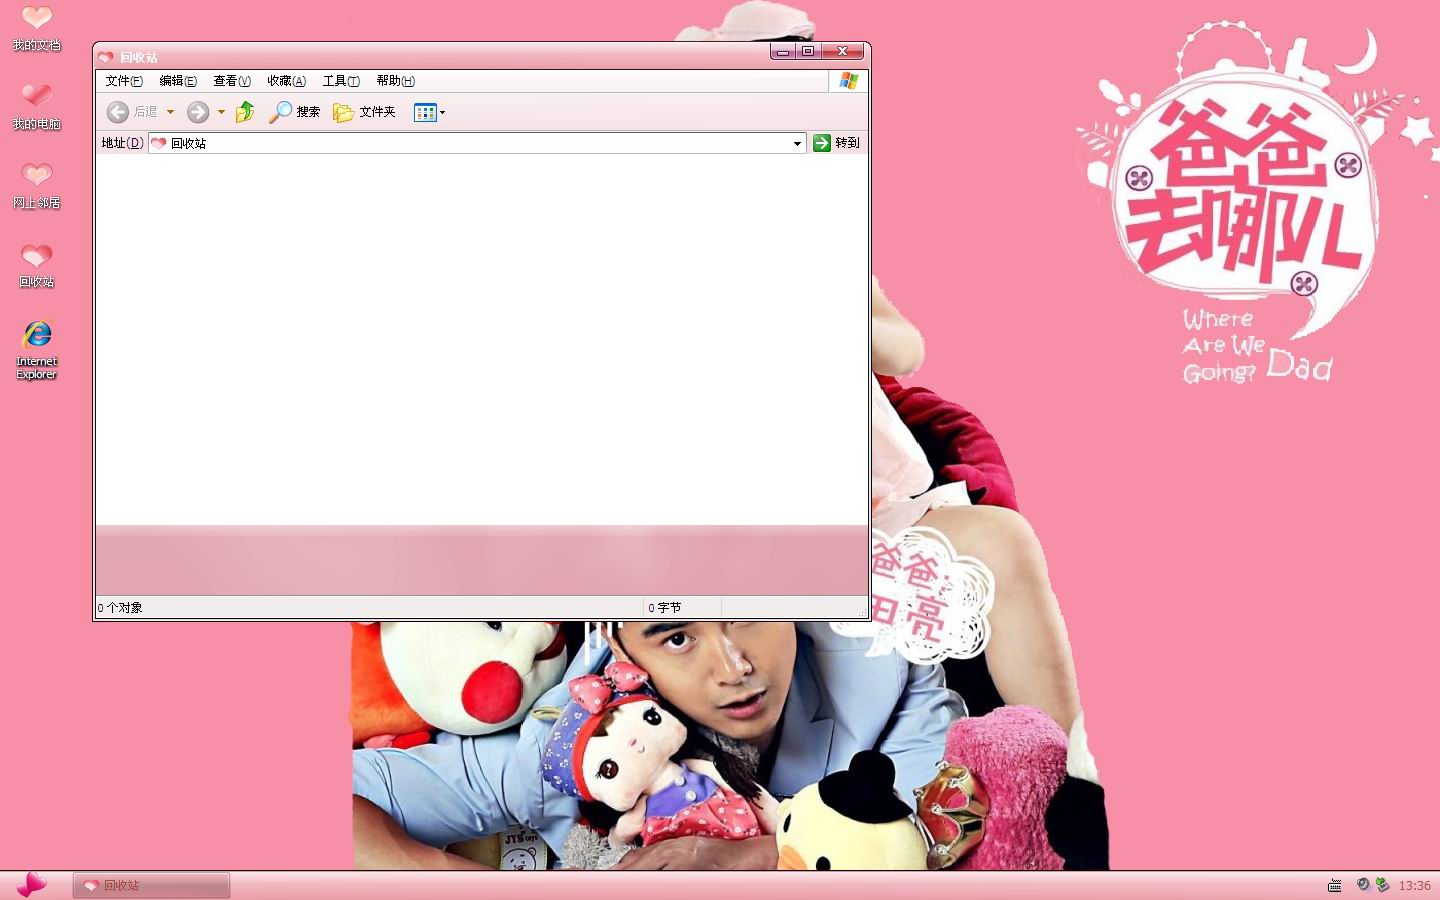Expand the Forward history dropdown arrow

(x=221, y=112)
